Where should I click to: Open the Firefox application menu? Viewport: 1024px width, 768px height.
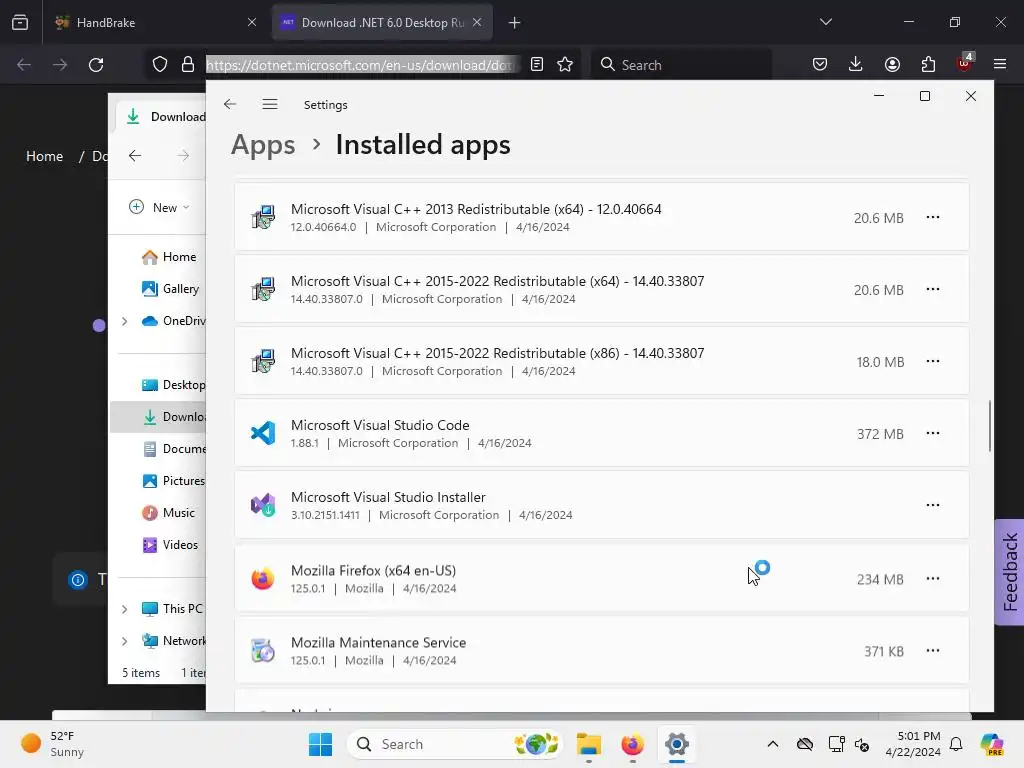pos(1000,64)
